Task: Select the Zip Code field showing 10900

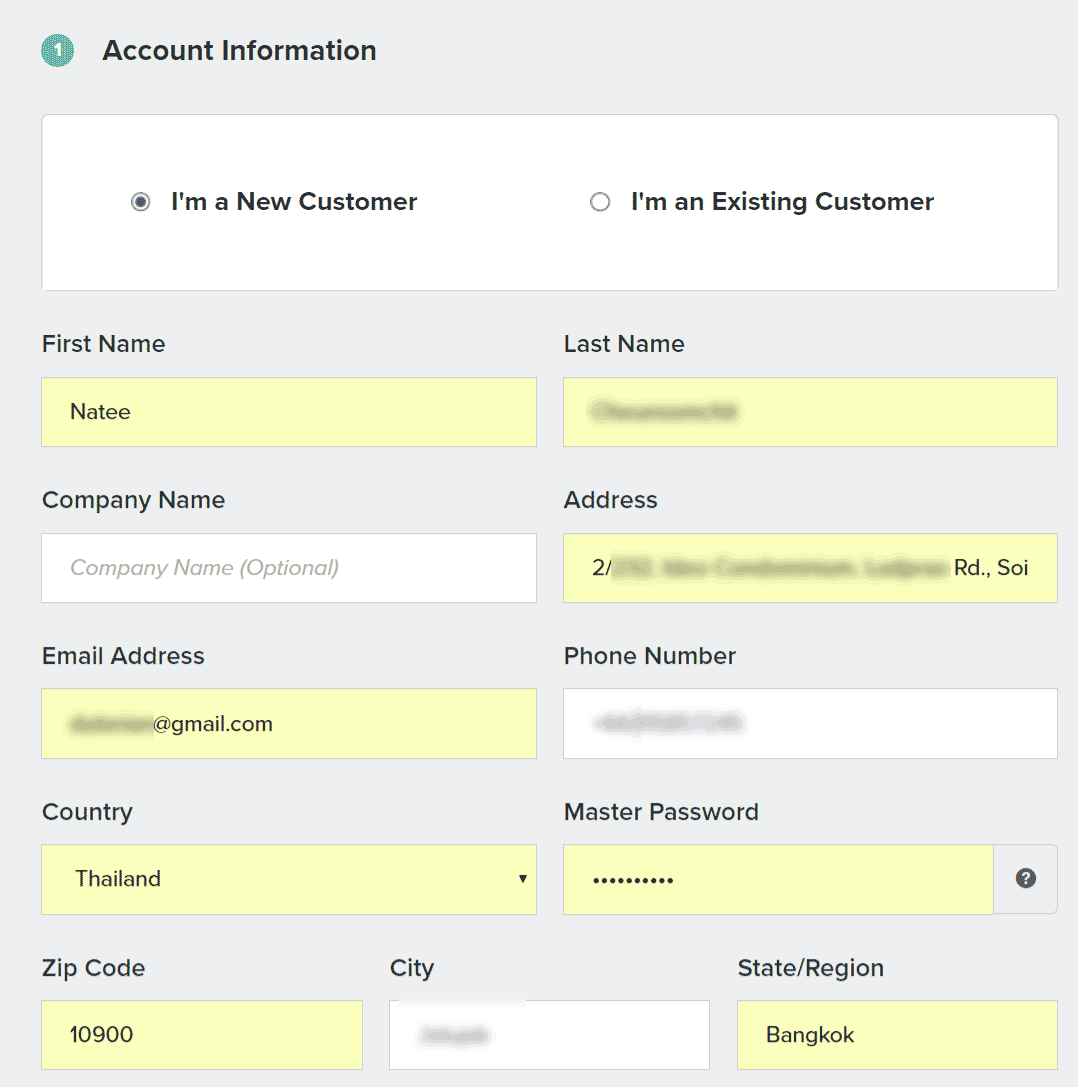Action: [x=202, y=1035]
